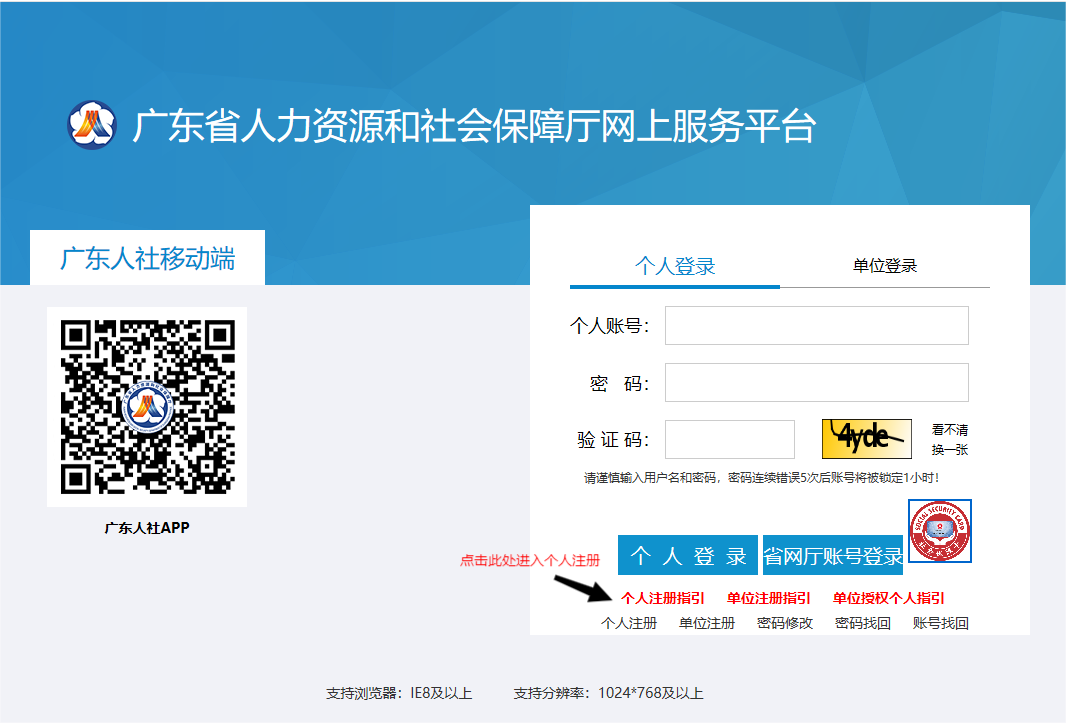Click the captcha image 4ycle
The image size is (1066, 723).
[x=866, y=438]
